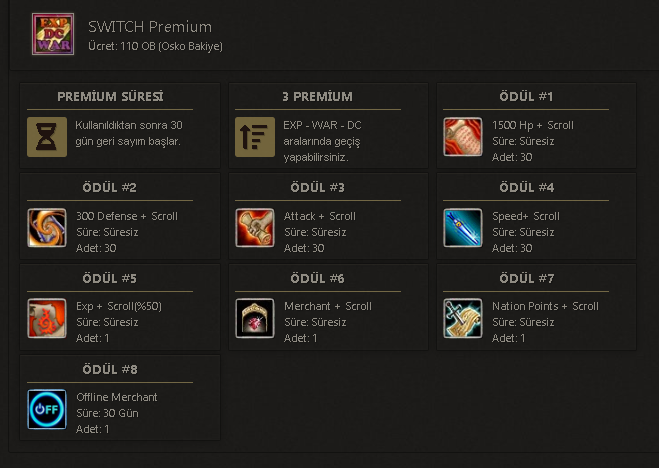This screenshot has height=468, width=659.
Task: Select the 300 Defense + Scroll icon
Action: coord(47,228)
